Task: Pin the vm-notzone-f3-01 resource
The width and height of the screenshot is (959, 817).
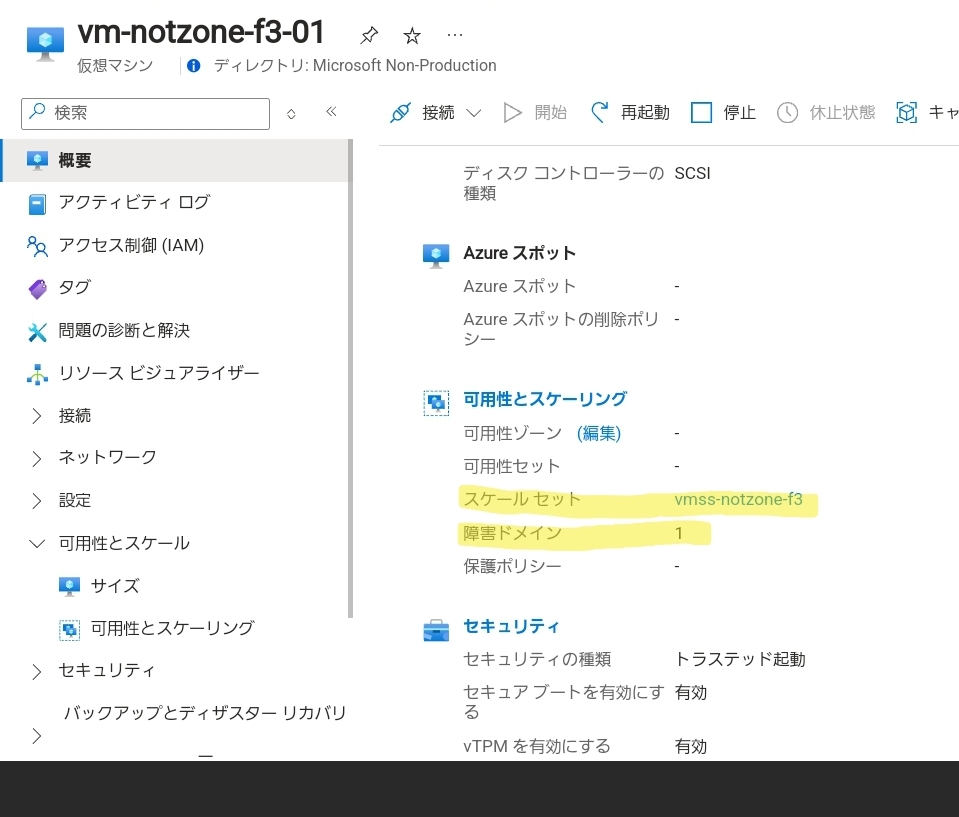Action: 369,35
